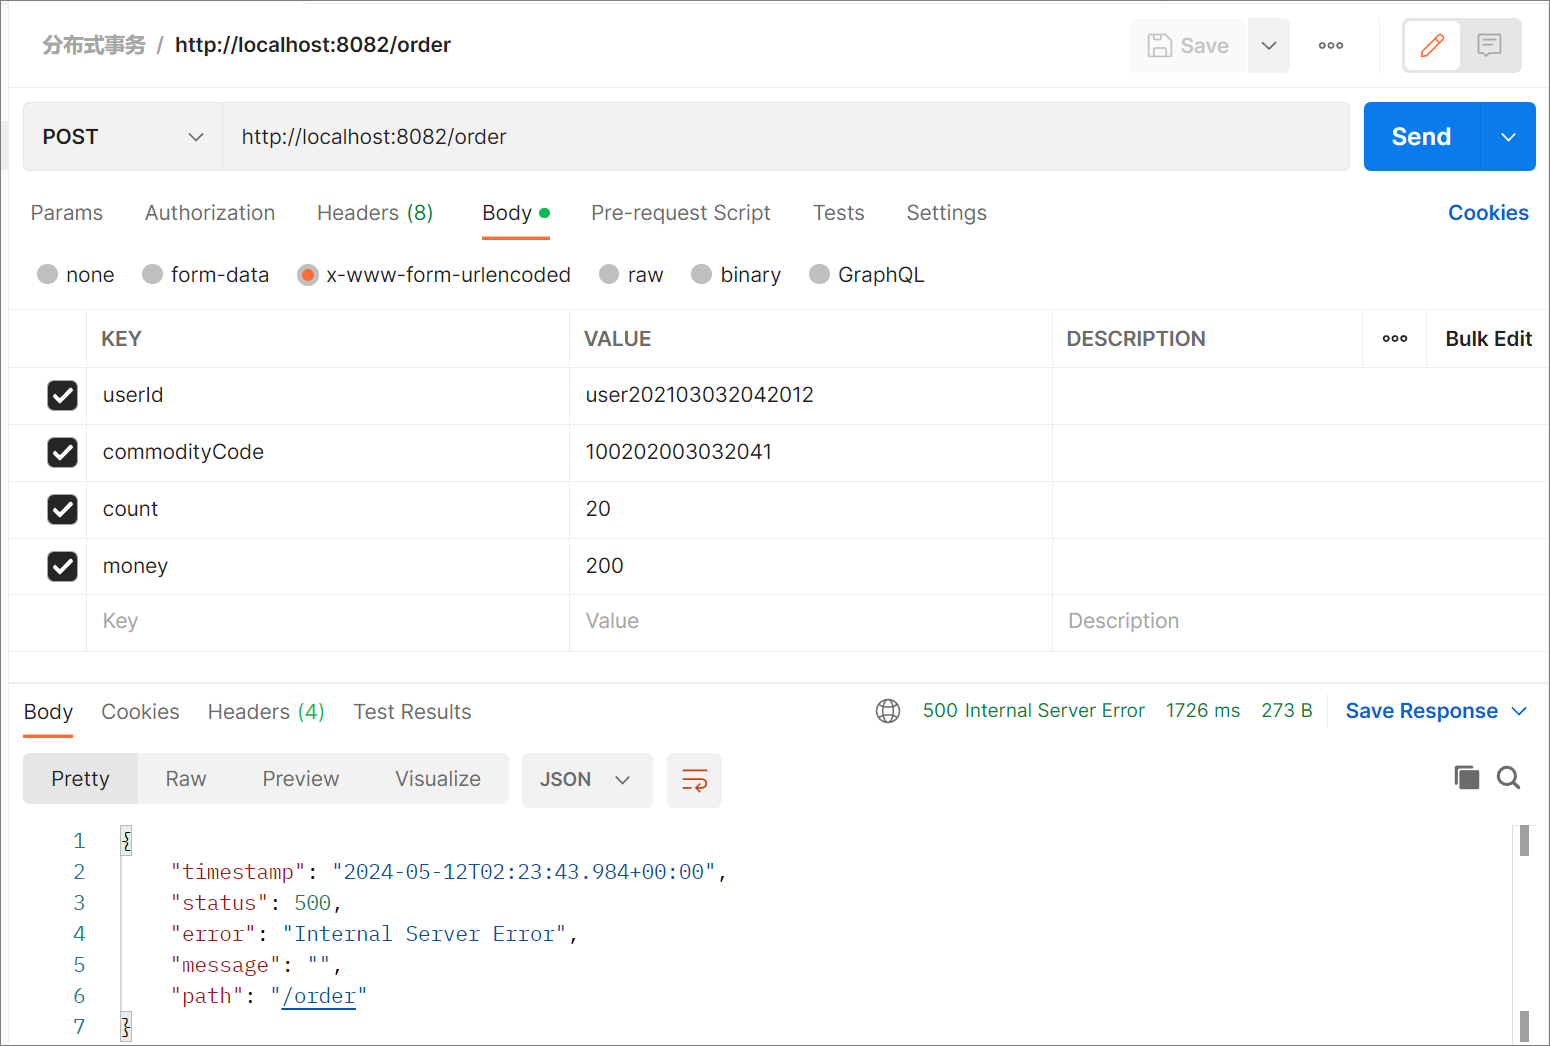Open the Cookies link

[1488, 213]
